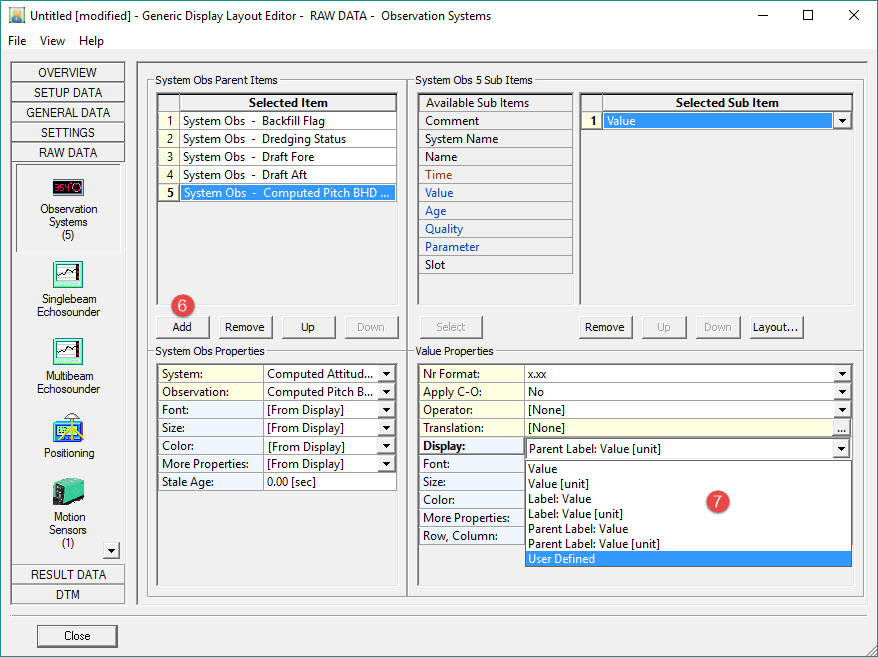Expand the Display format dropdown arrow

[x=842, y=449]
